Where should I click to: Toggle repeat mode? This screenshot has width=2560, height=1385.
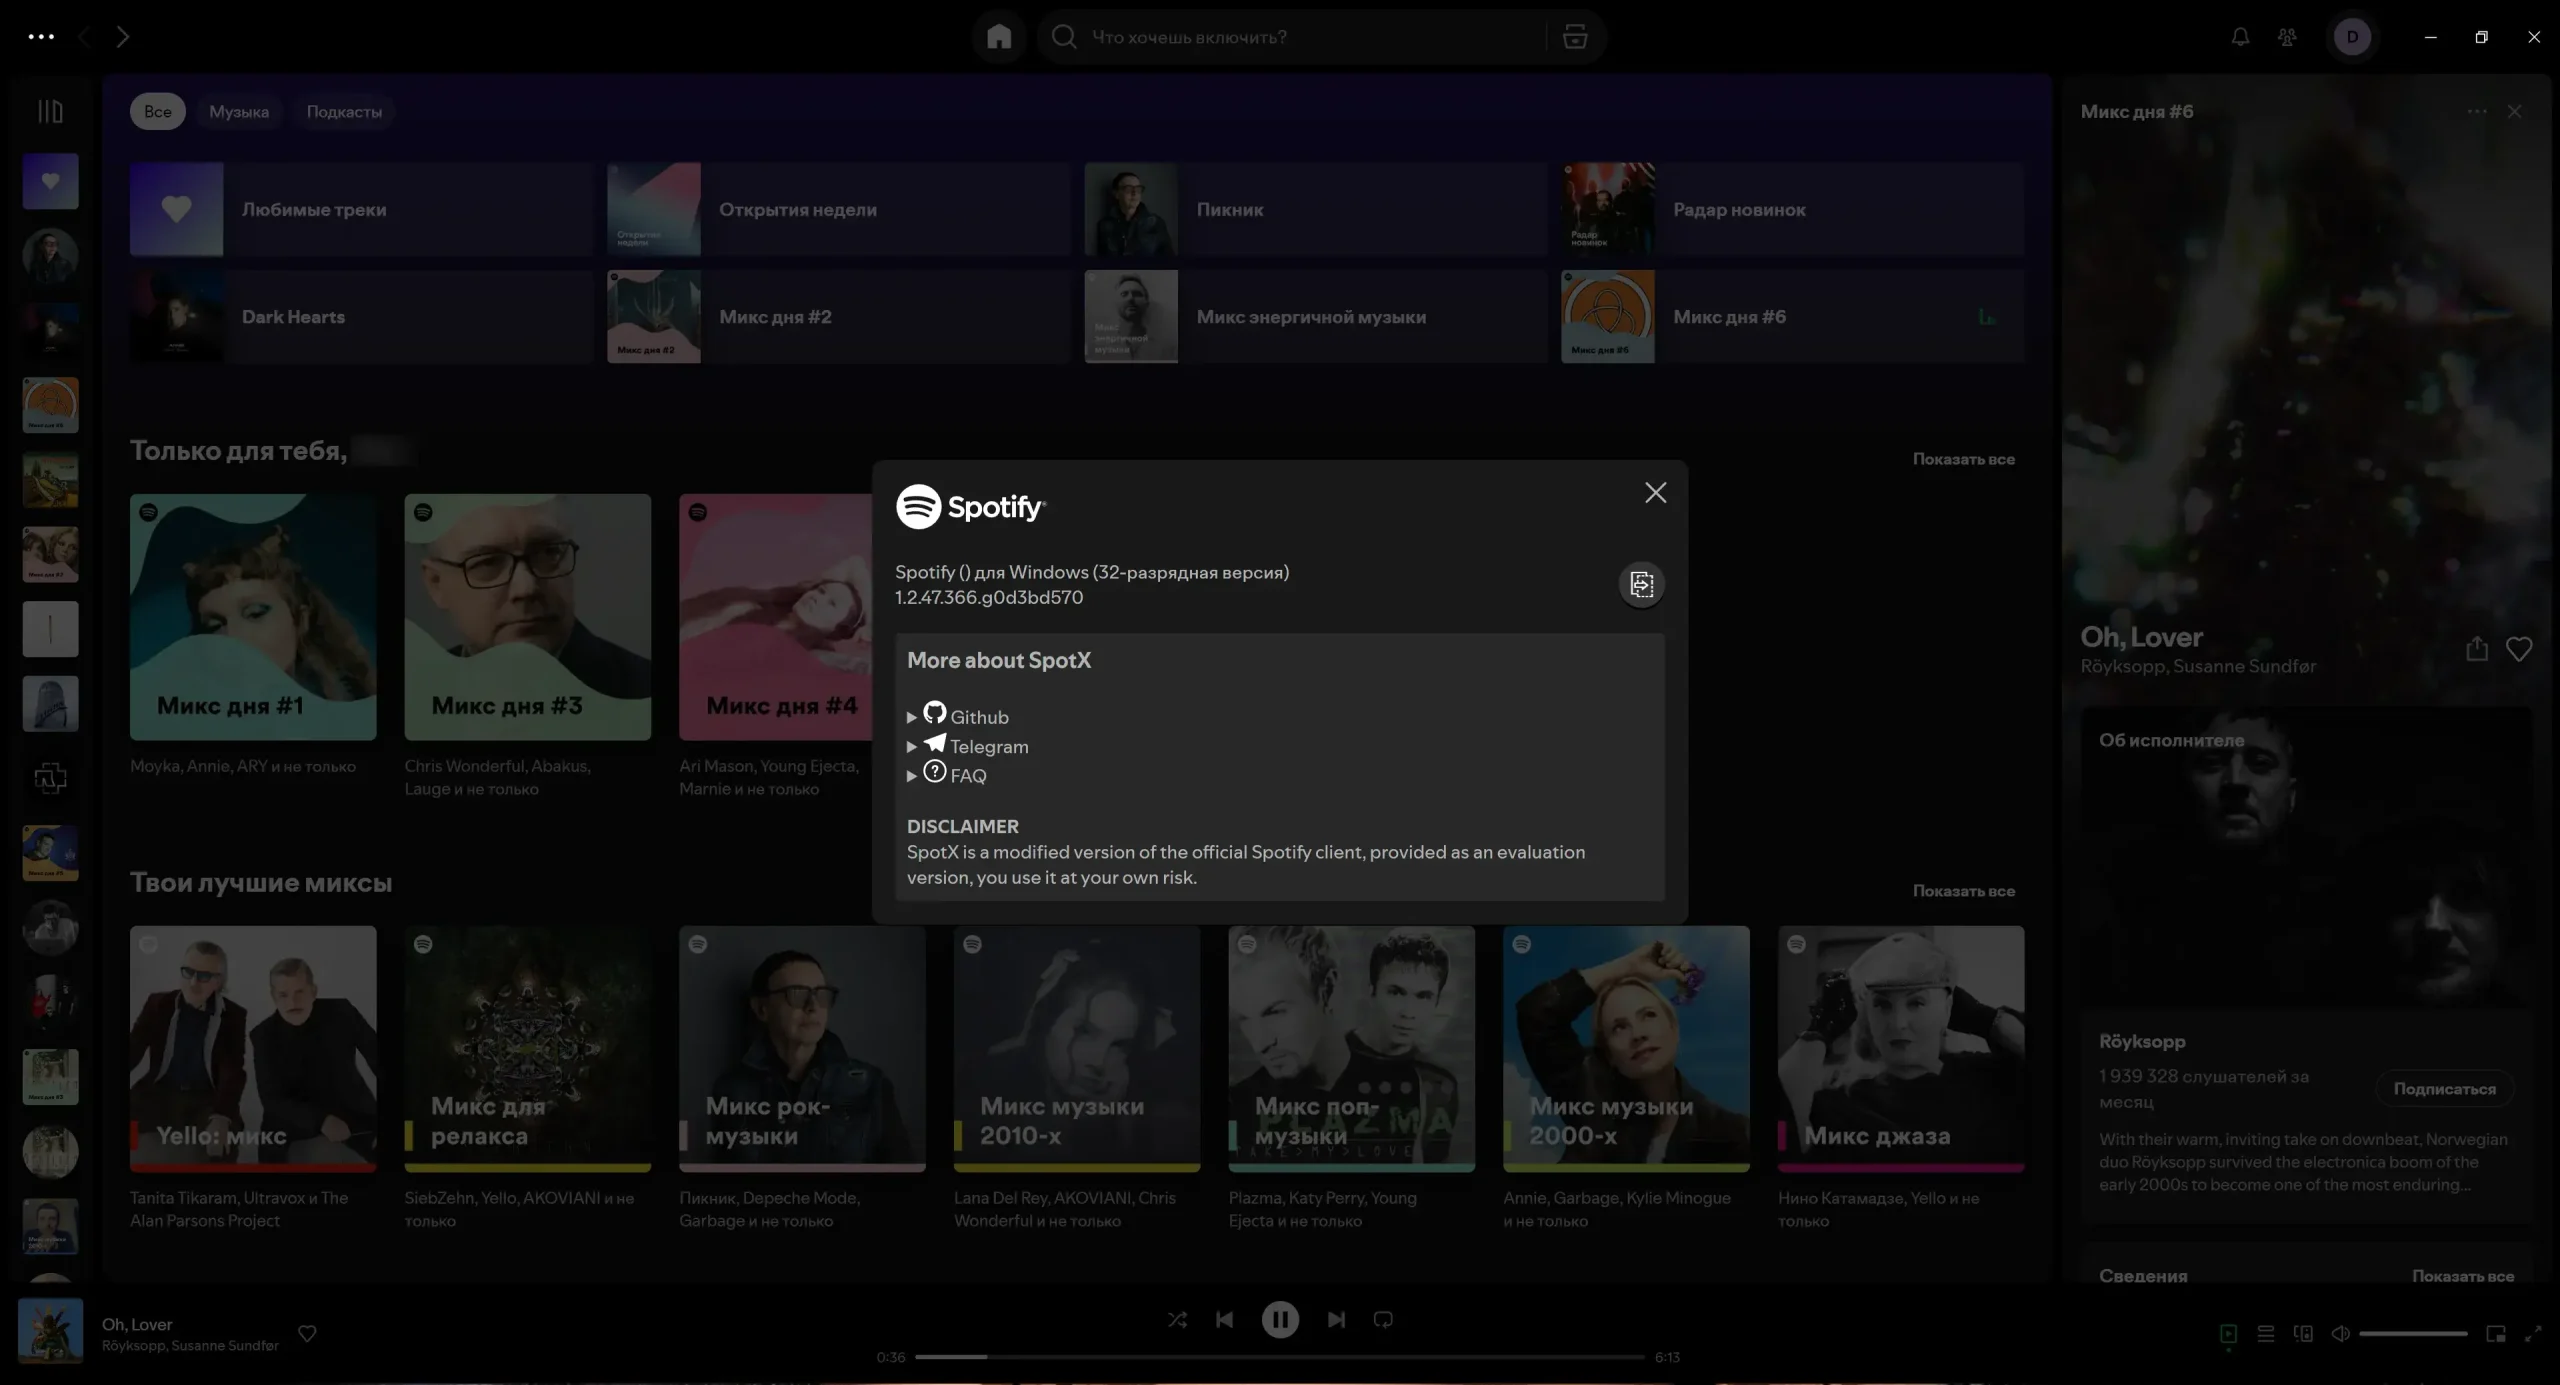click(x=1383, y=1319)
